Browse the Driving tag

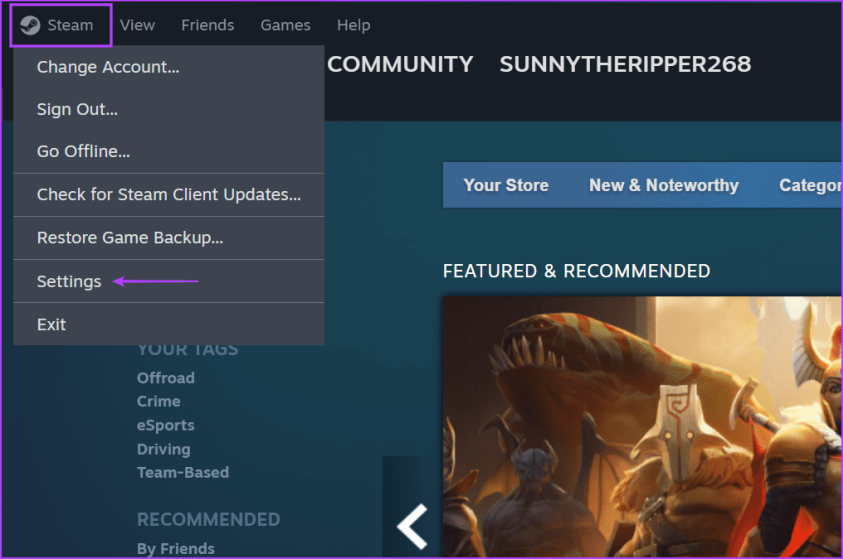point(163,449)
